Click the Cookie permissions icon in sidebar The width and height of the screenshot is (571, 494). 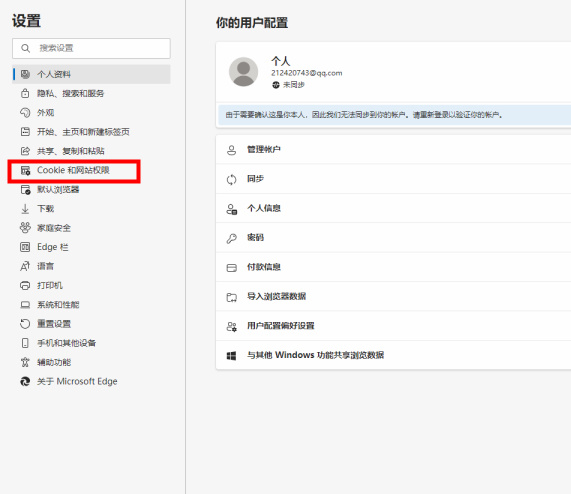pos(25,170)
